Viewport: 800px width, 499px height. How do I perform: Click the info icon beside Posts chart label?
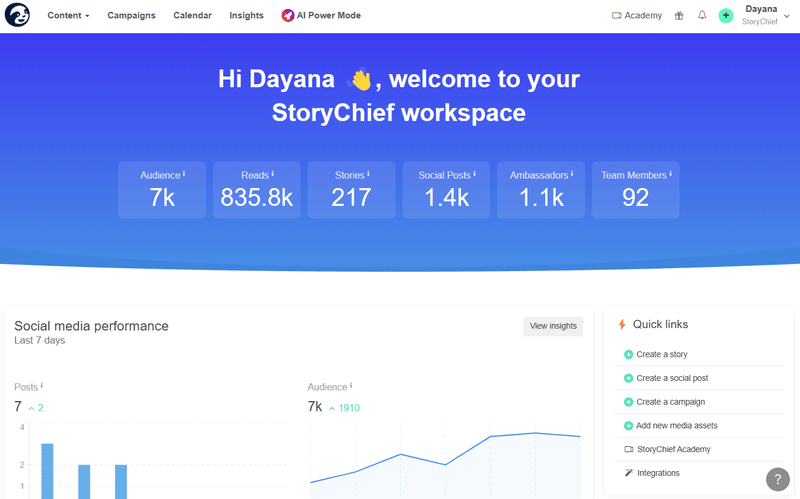42,386
